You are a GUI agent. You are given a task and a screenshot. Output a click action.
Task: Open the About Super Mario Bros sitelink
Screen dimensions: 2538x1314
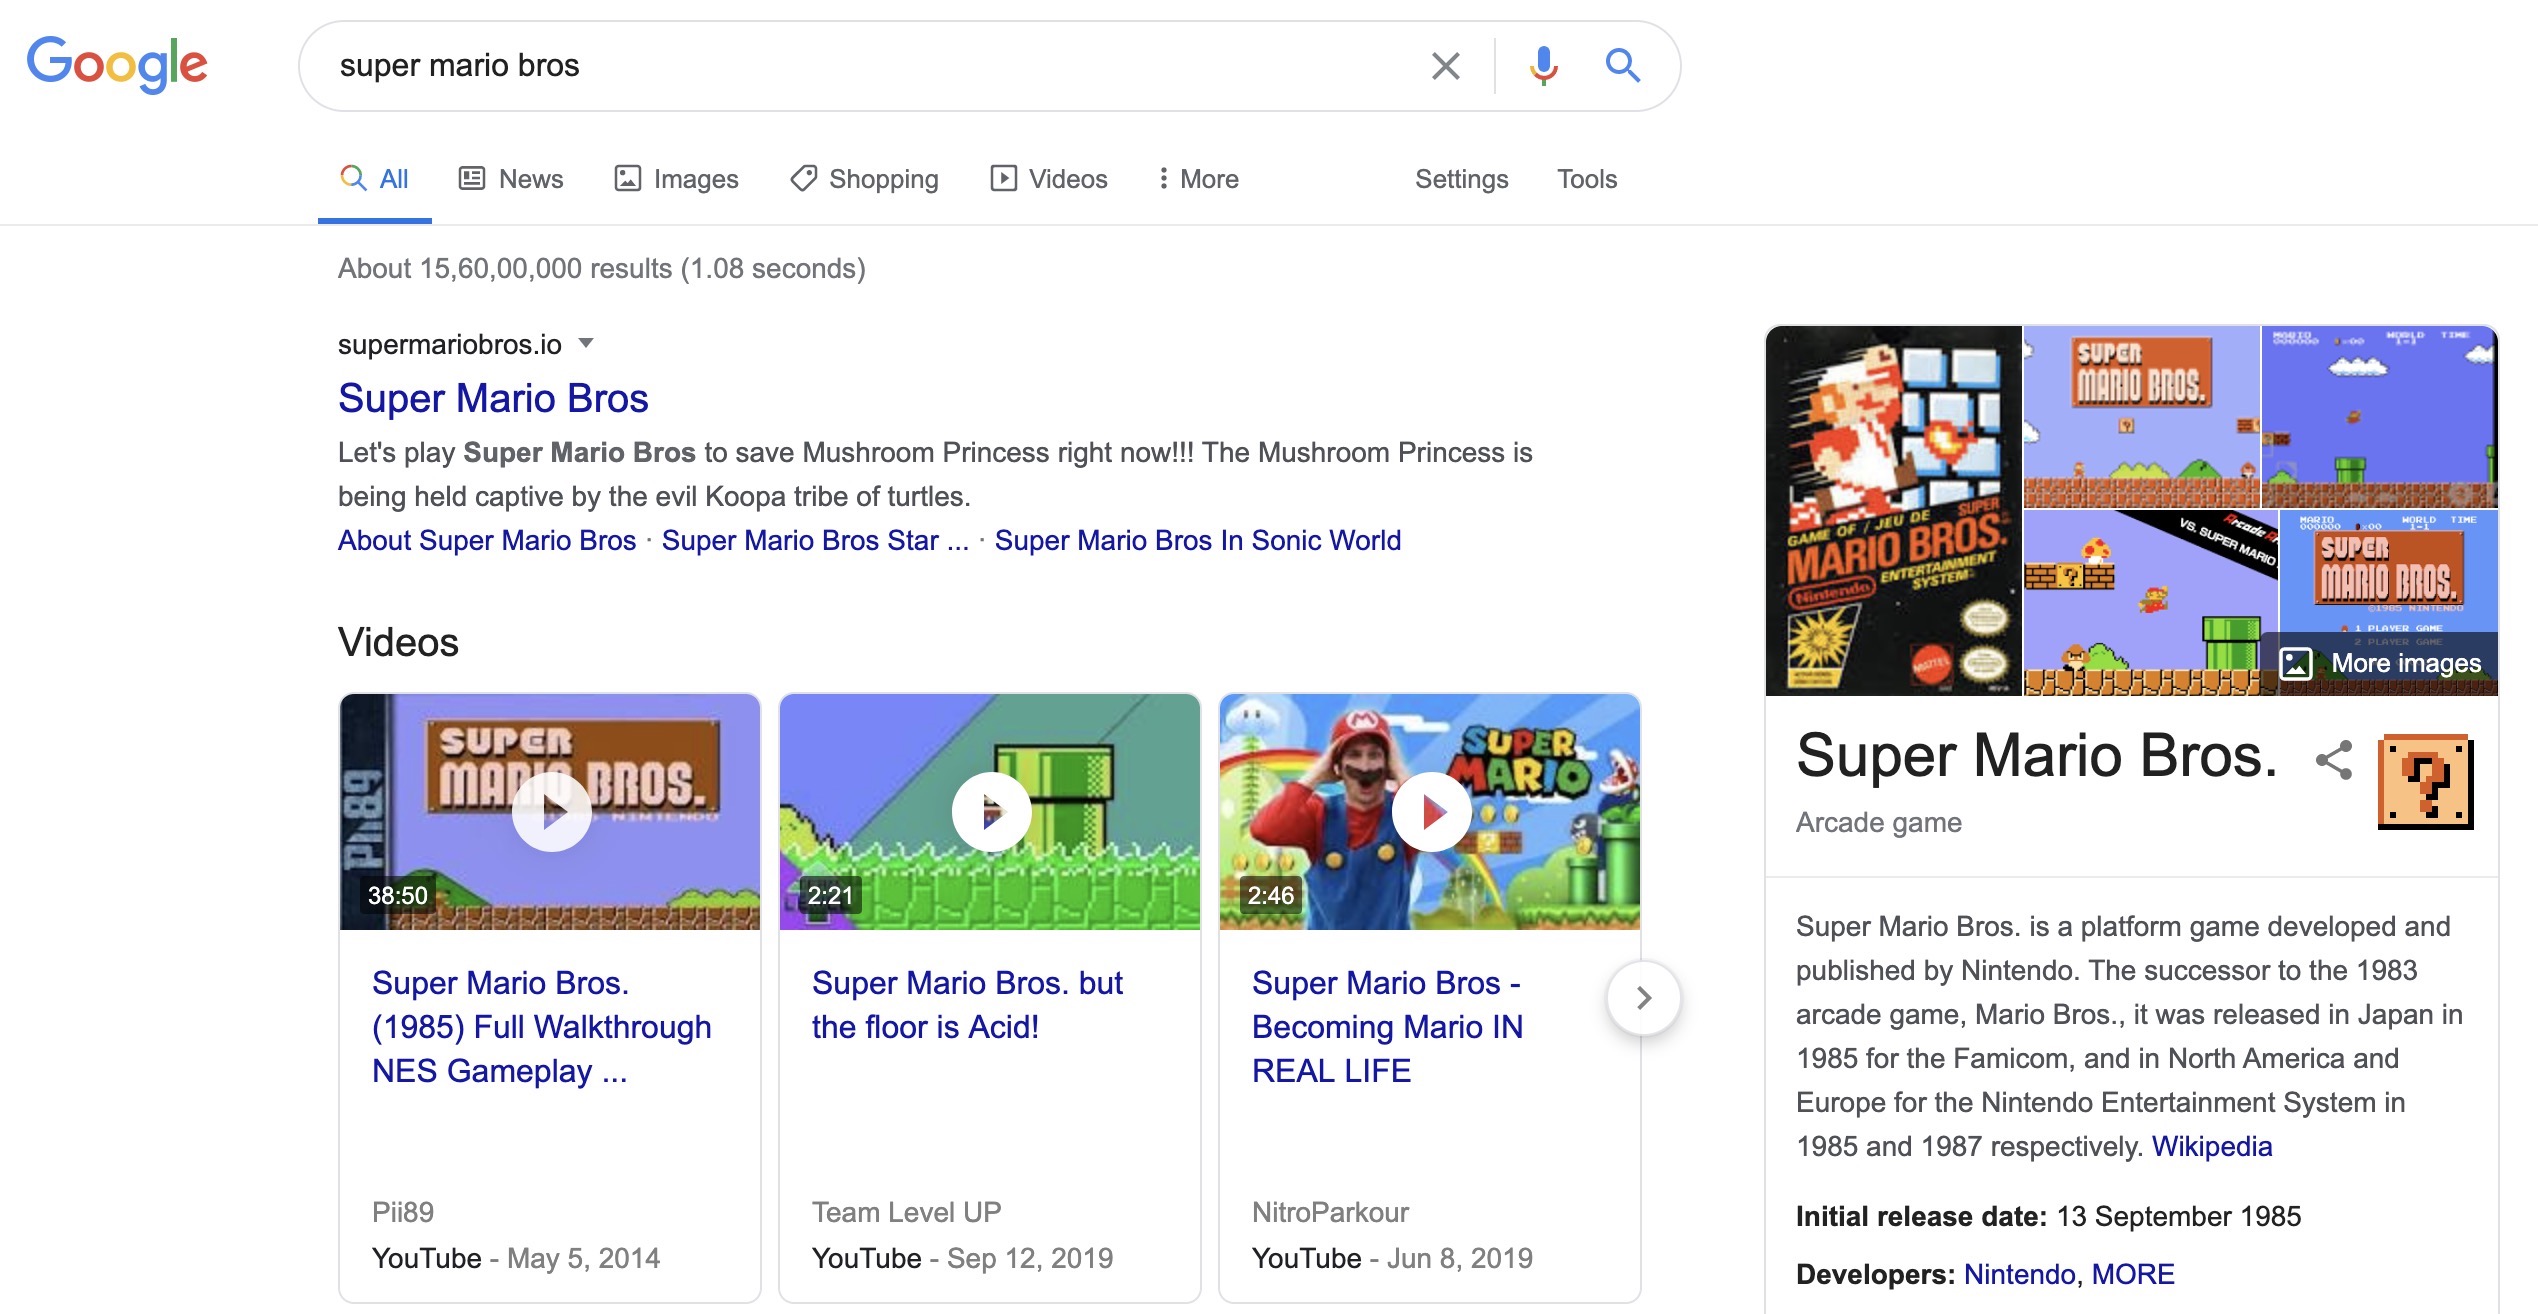click(x=487, y=540)
